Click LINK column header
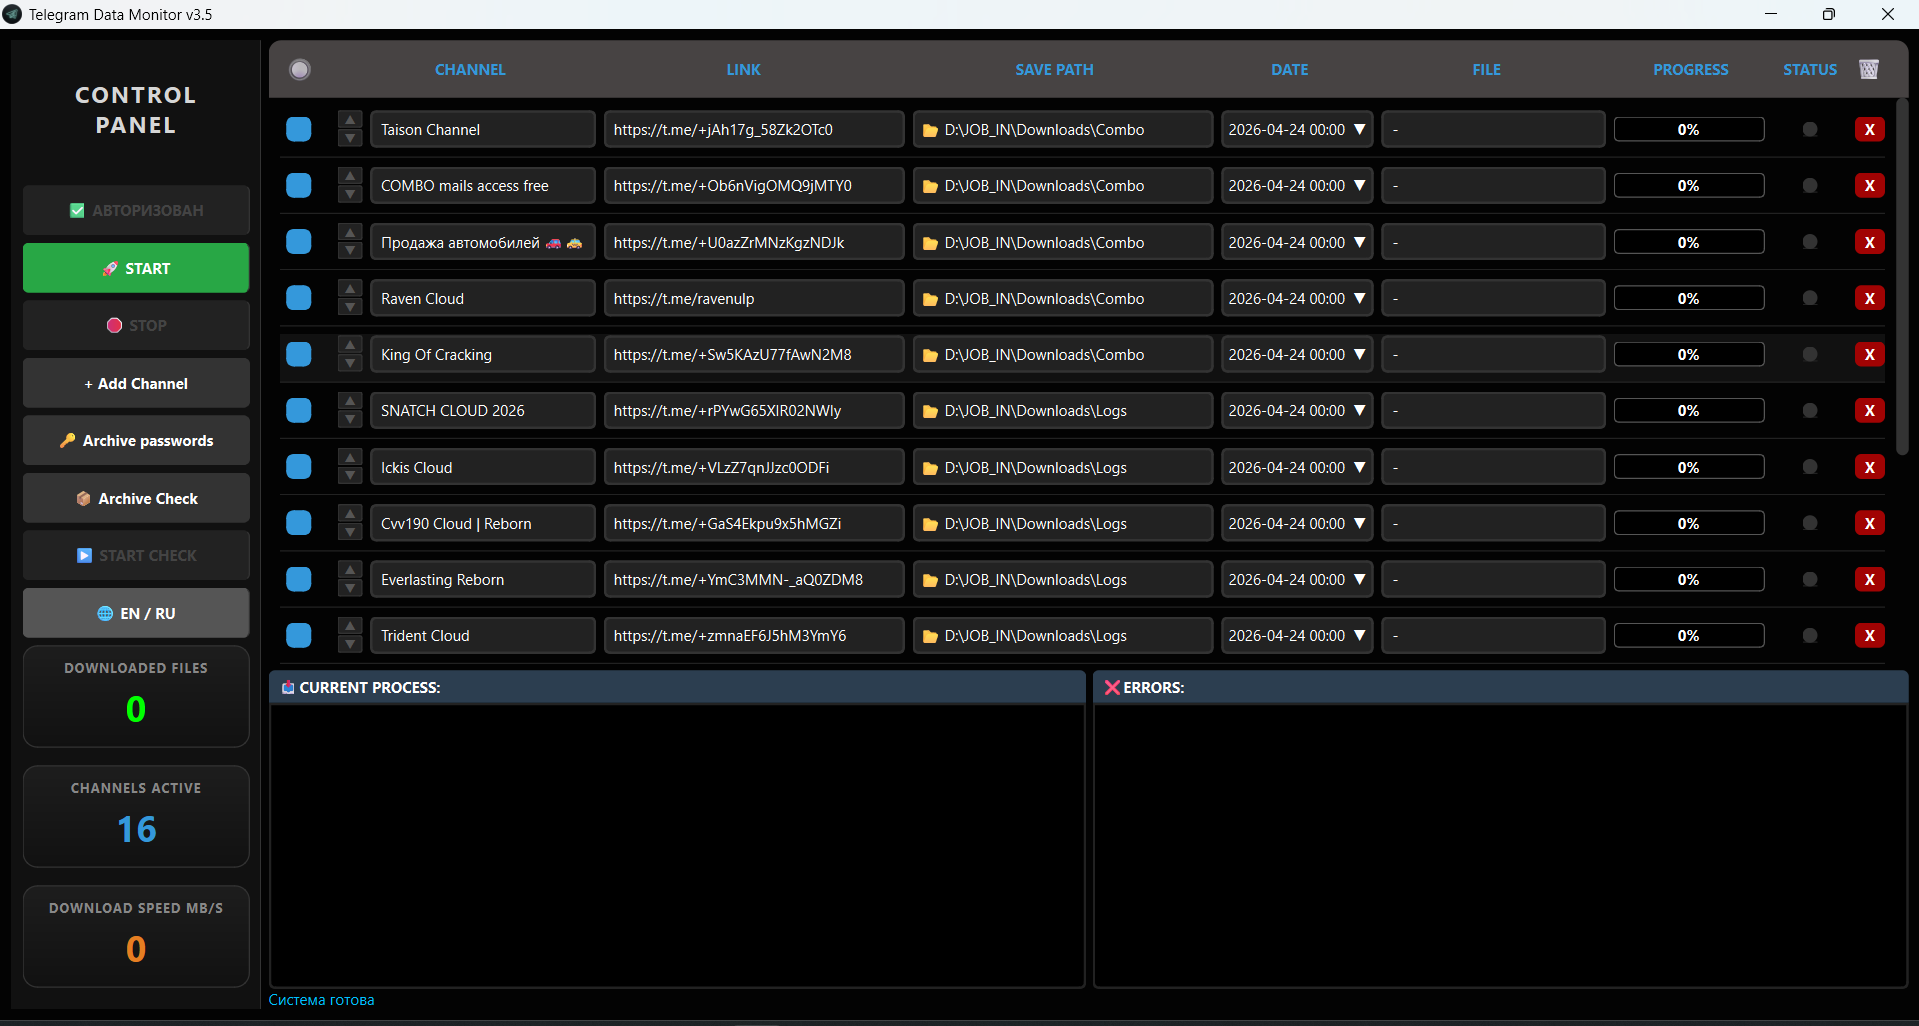 point(743,69)
